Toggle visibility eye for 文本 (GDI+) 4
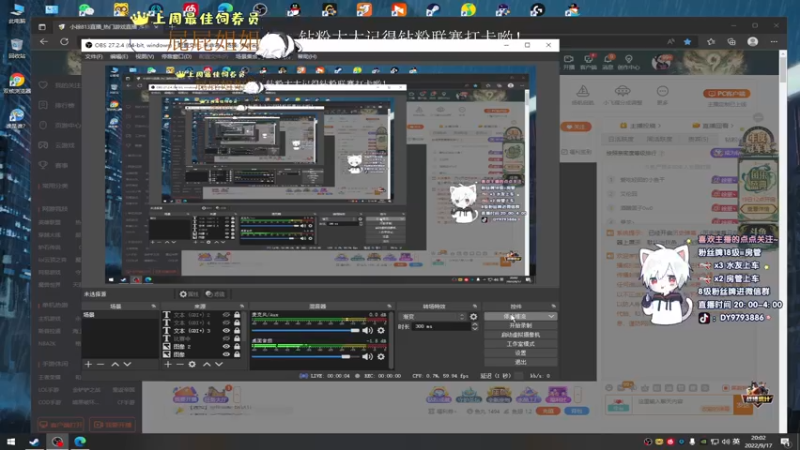The image size is (800, 450). (226, 323)
